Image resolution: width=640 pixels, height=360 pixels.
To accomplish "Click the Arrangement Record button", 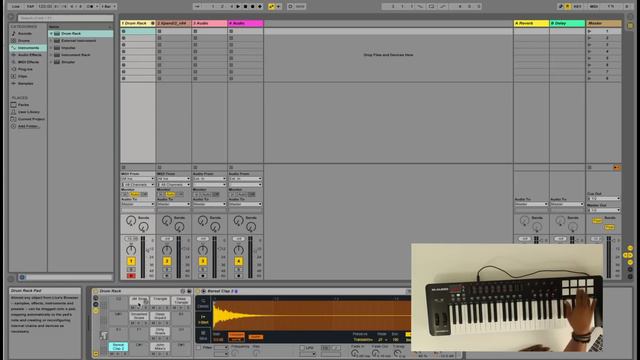I will click(253, 7).
